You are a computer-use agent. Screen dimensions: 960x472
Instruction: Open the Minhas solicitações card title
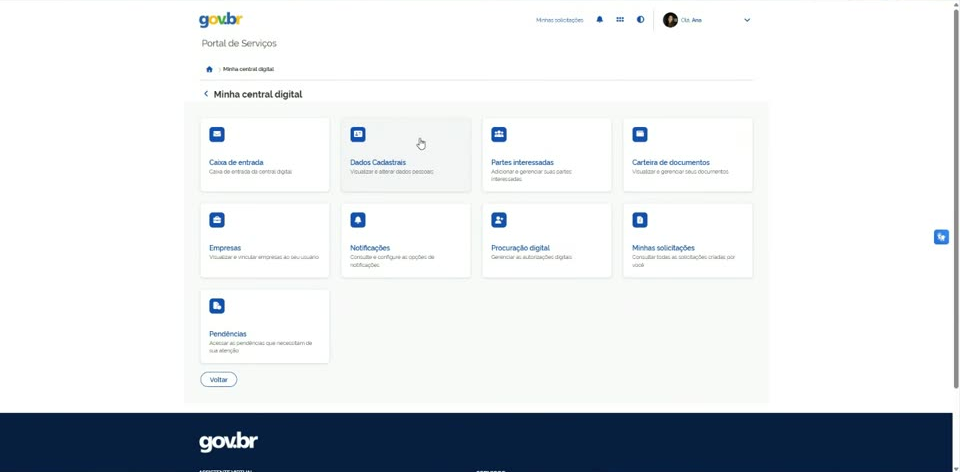coord(664,248)
